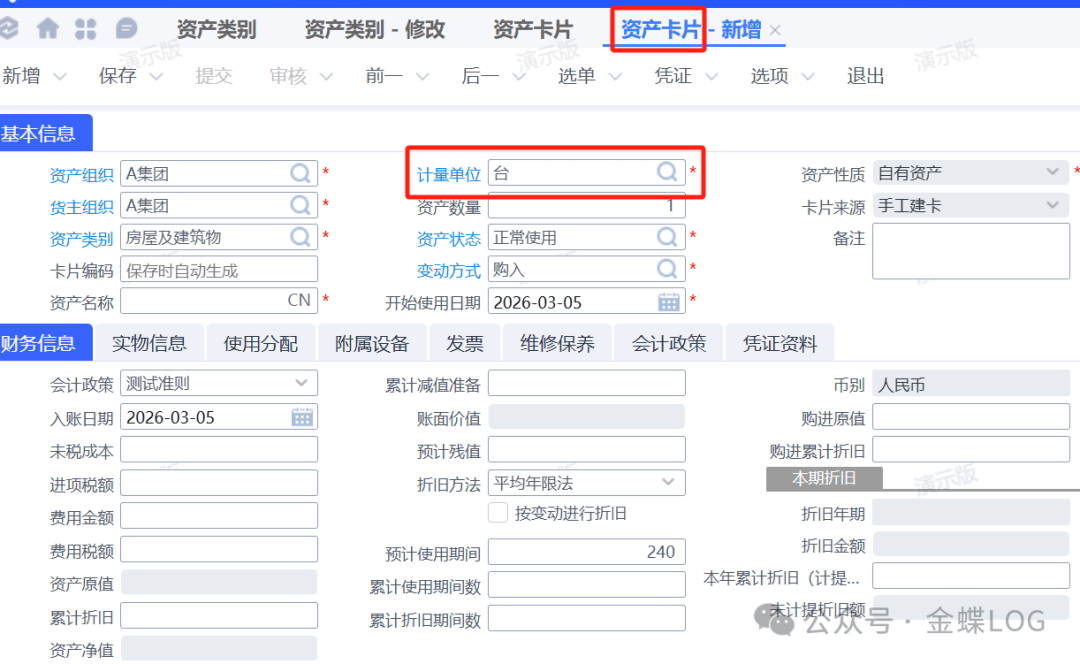Switch to the 实物信息 tab
Image resolution: width=1080 pixels, height=664 pixels.
point(149,344)
